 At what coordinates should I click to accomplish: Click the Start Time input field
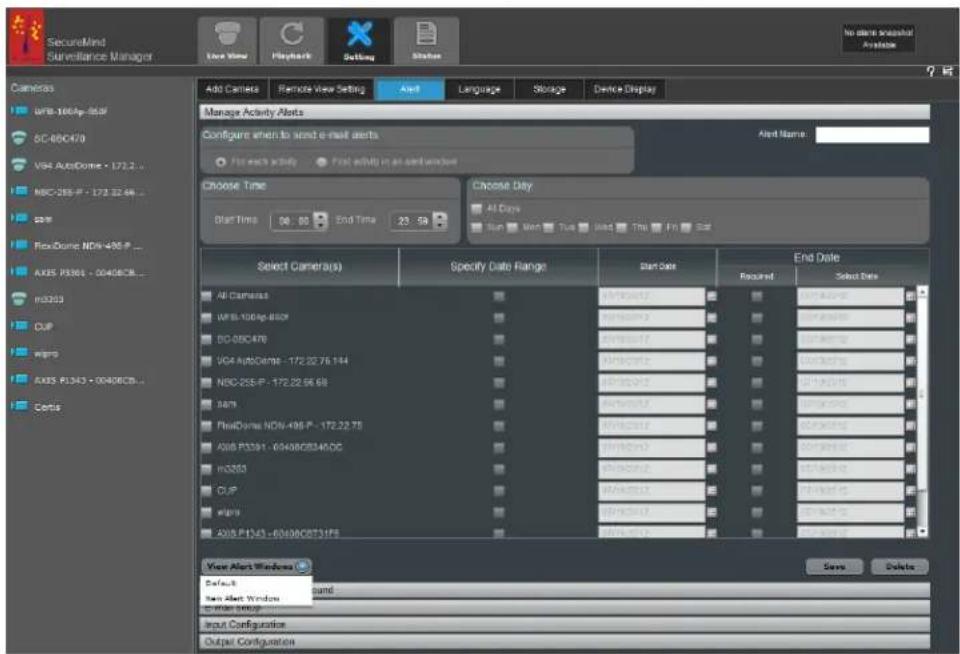(292, 220)
